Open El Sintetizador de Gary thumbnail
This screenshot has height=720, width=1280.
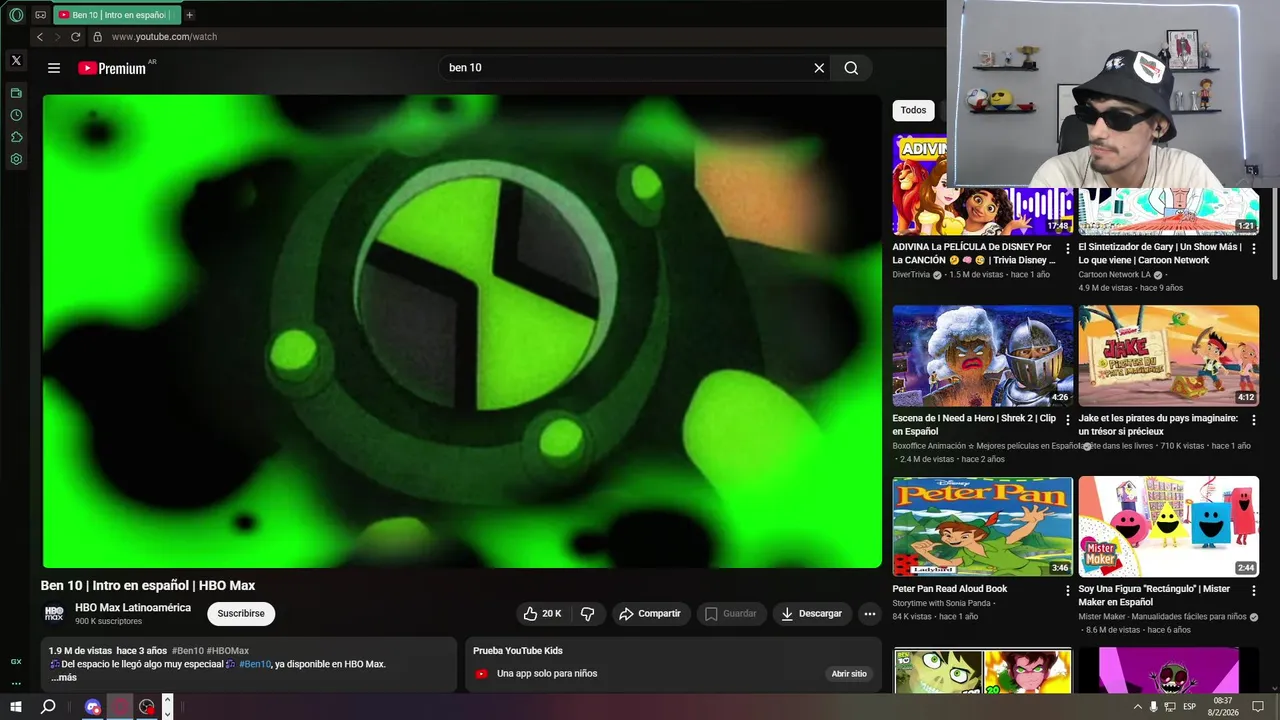[1168, 211]
